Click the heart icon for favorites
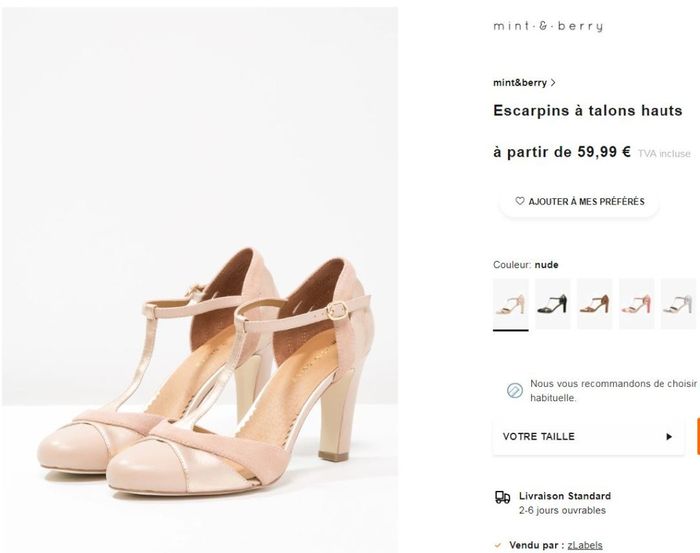 tap(520, 201)
